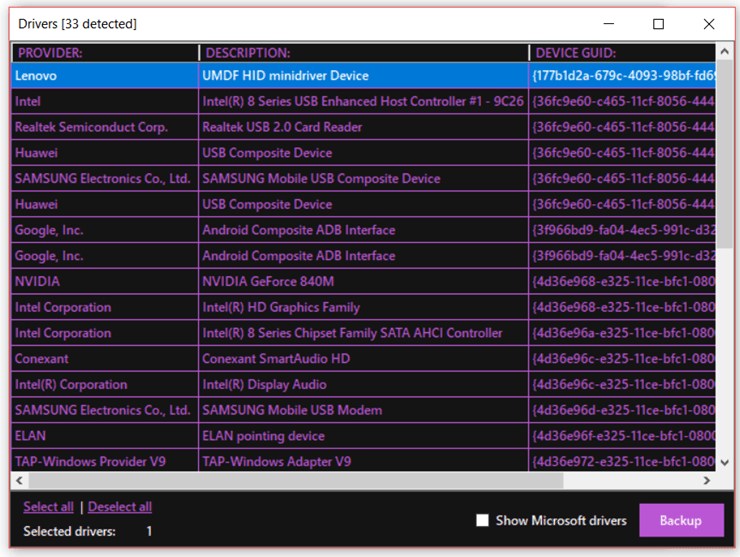Click the Select all link
Image resolution: width=740 pixels, height=557 pixels.
pyautogui.click(x=49, y=506)
